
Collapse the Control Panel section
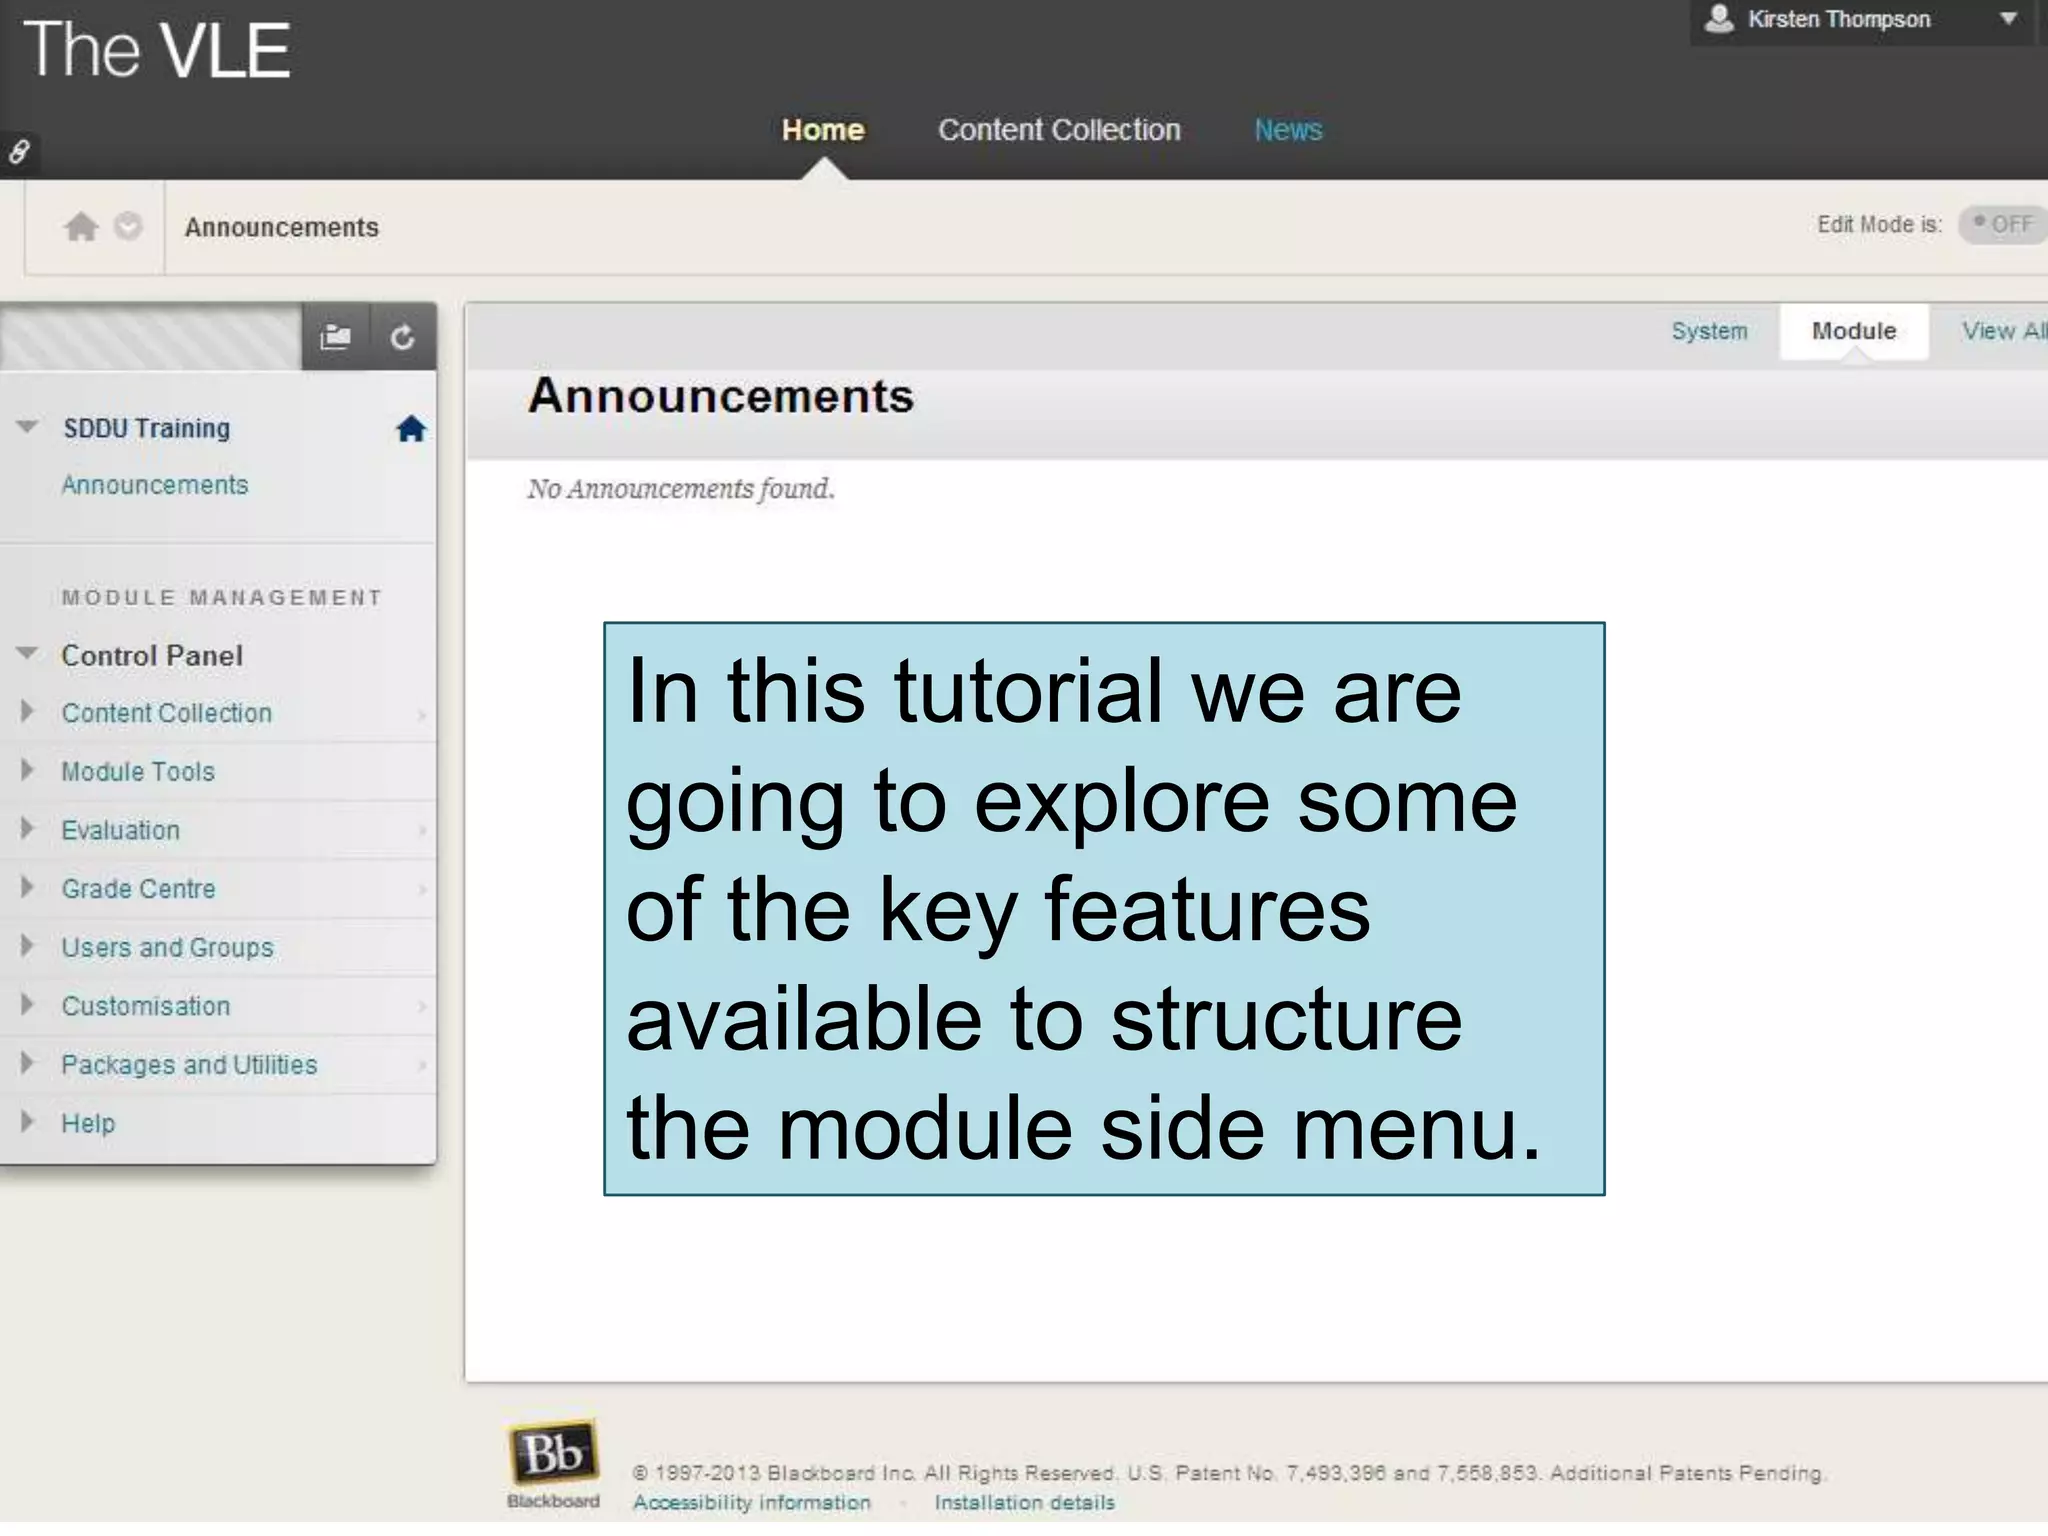(x=28, y=654)
